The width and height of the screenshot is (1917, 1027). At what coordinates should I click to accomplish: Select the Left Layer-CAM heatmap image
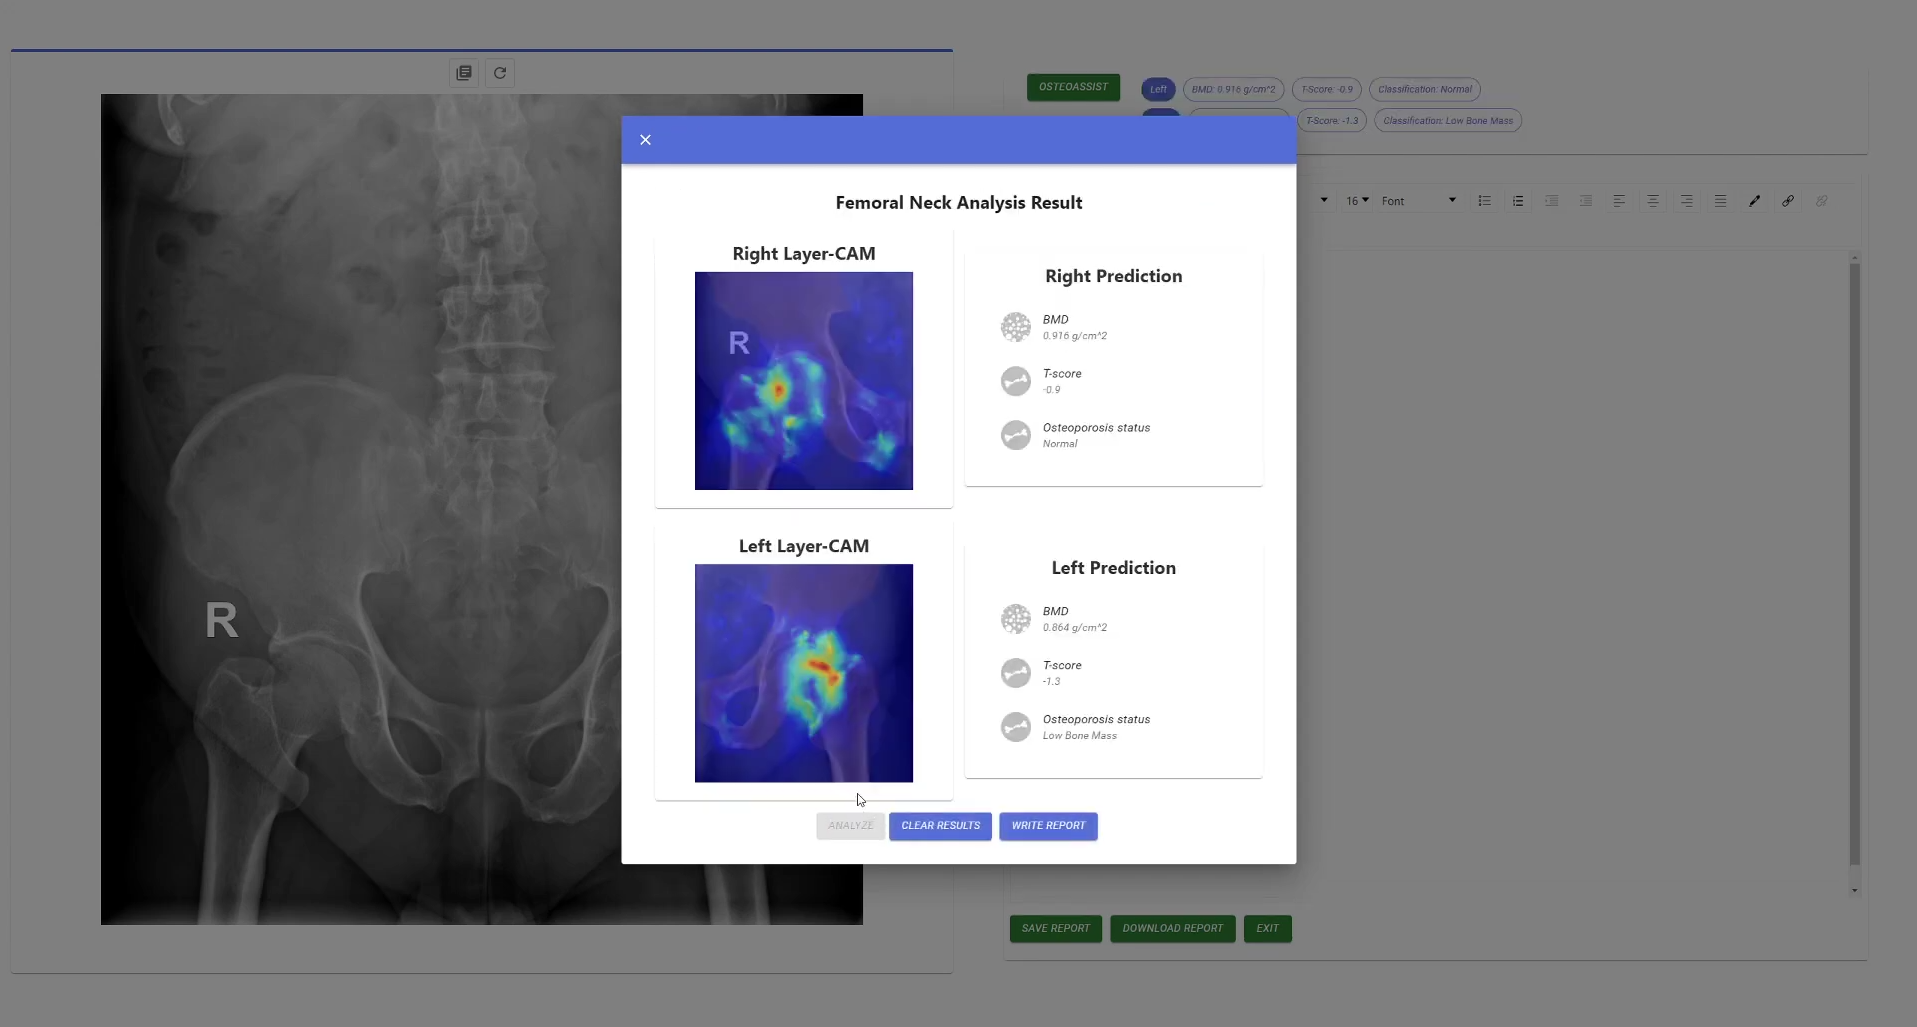pos(803,673)
